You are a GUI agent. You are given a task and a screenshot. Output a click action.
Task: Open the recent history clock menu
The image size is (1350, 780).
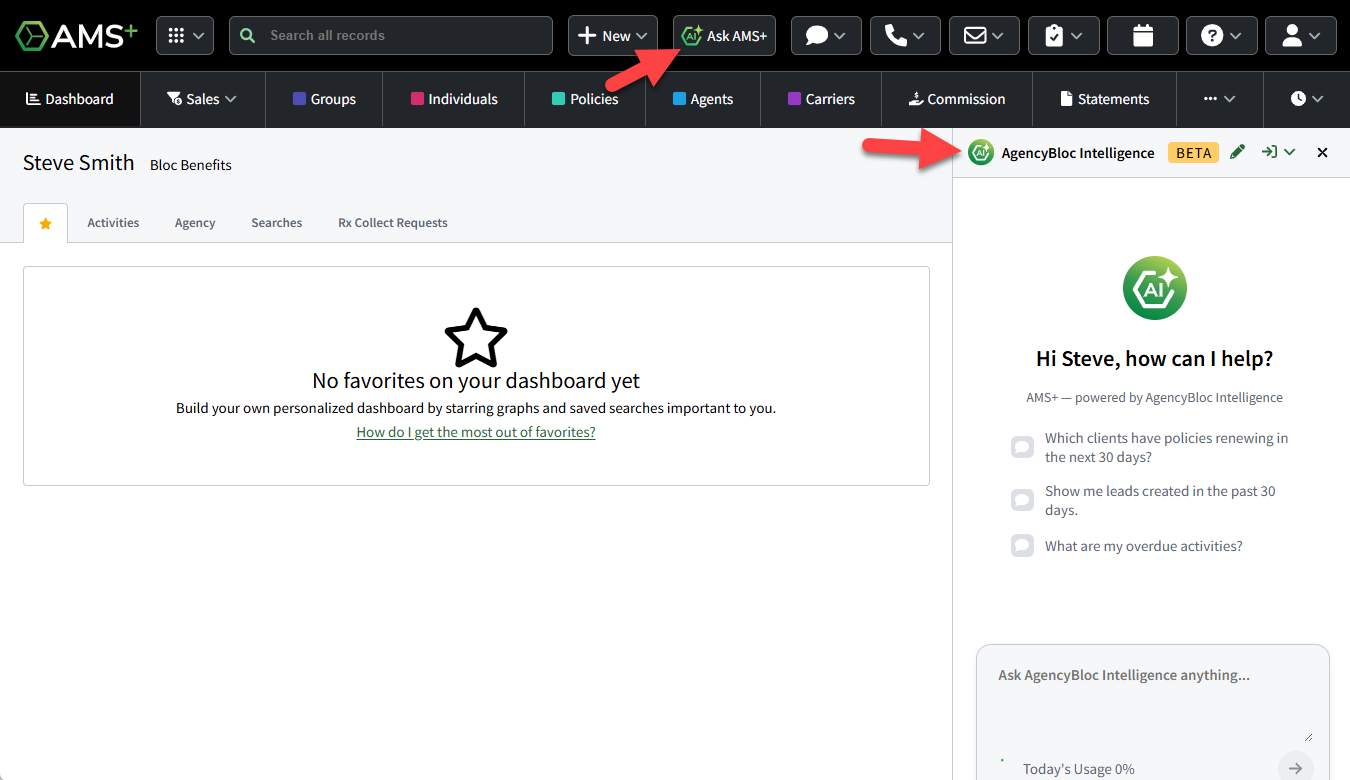point(1307,99)
